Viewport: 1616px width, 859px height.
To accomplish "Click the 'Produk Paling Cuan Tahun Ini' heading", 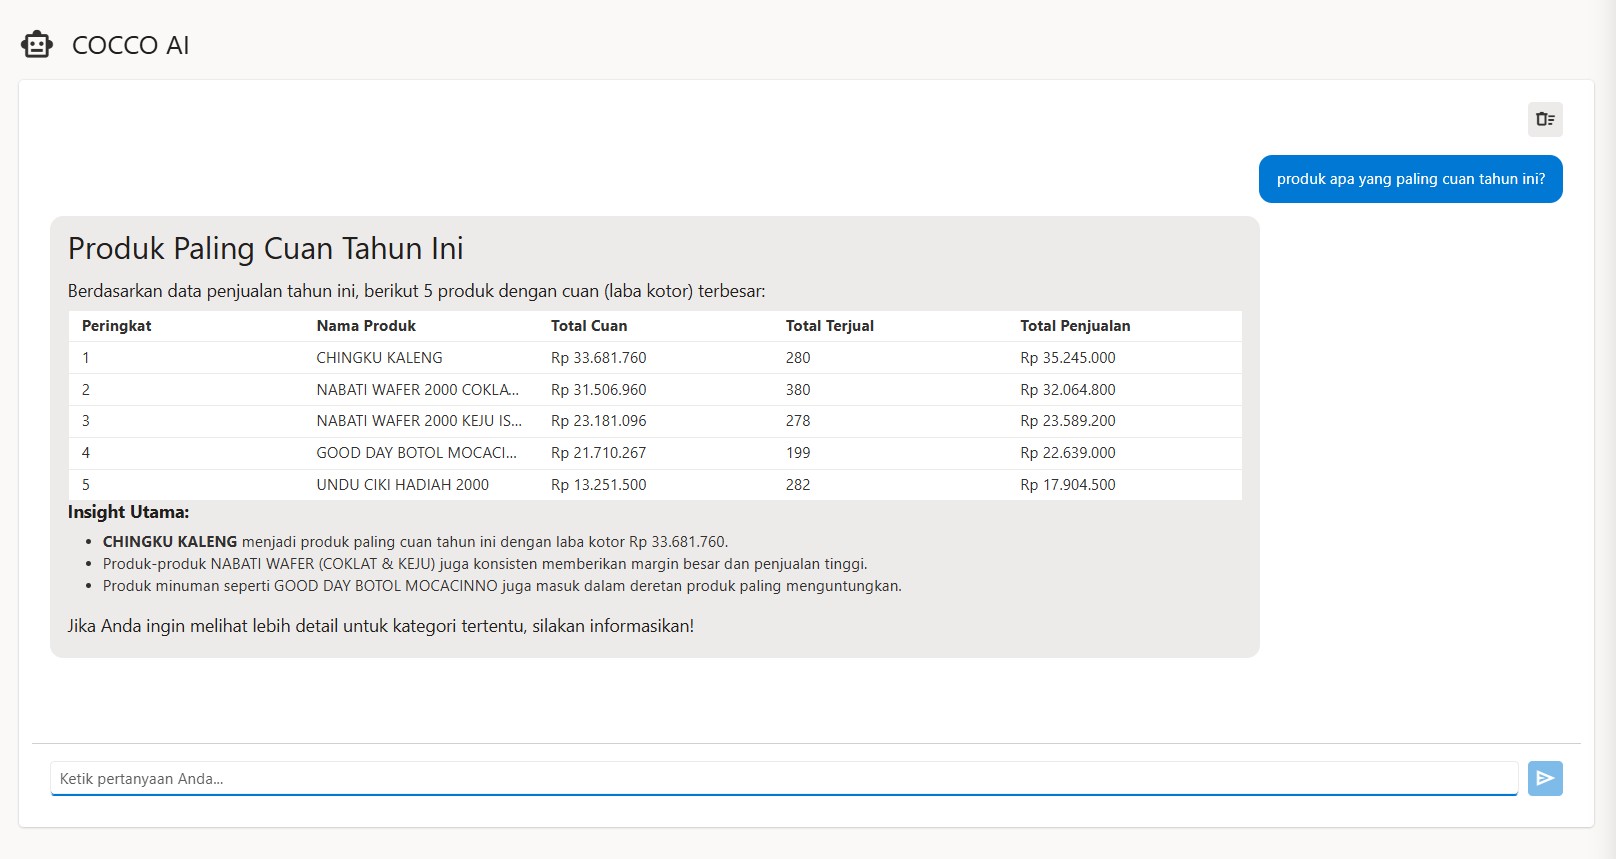I will click(x=265, y=248).
